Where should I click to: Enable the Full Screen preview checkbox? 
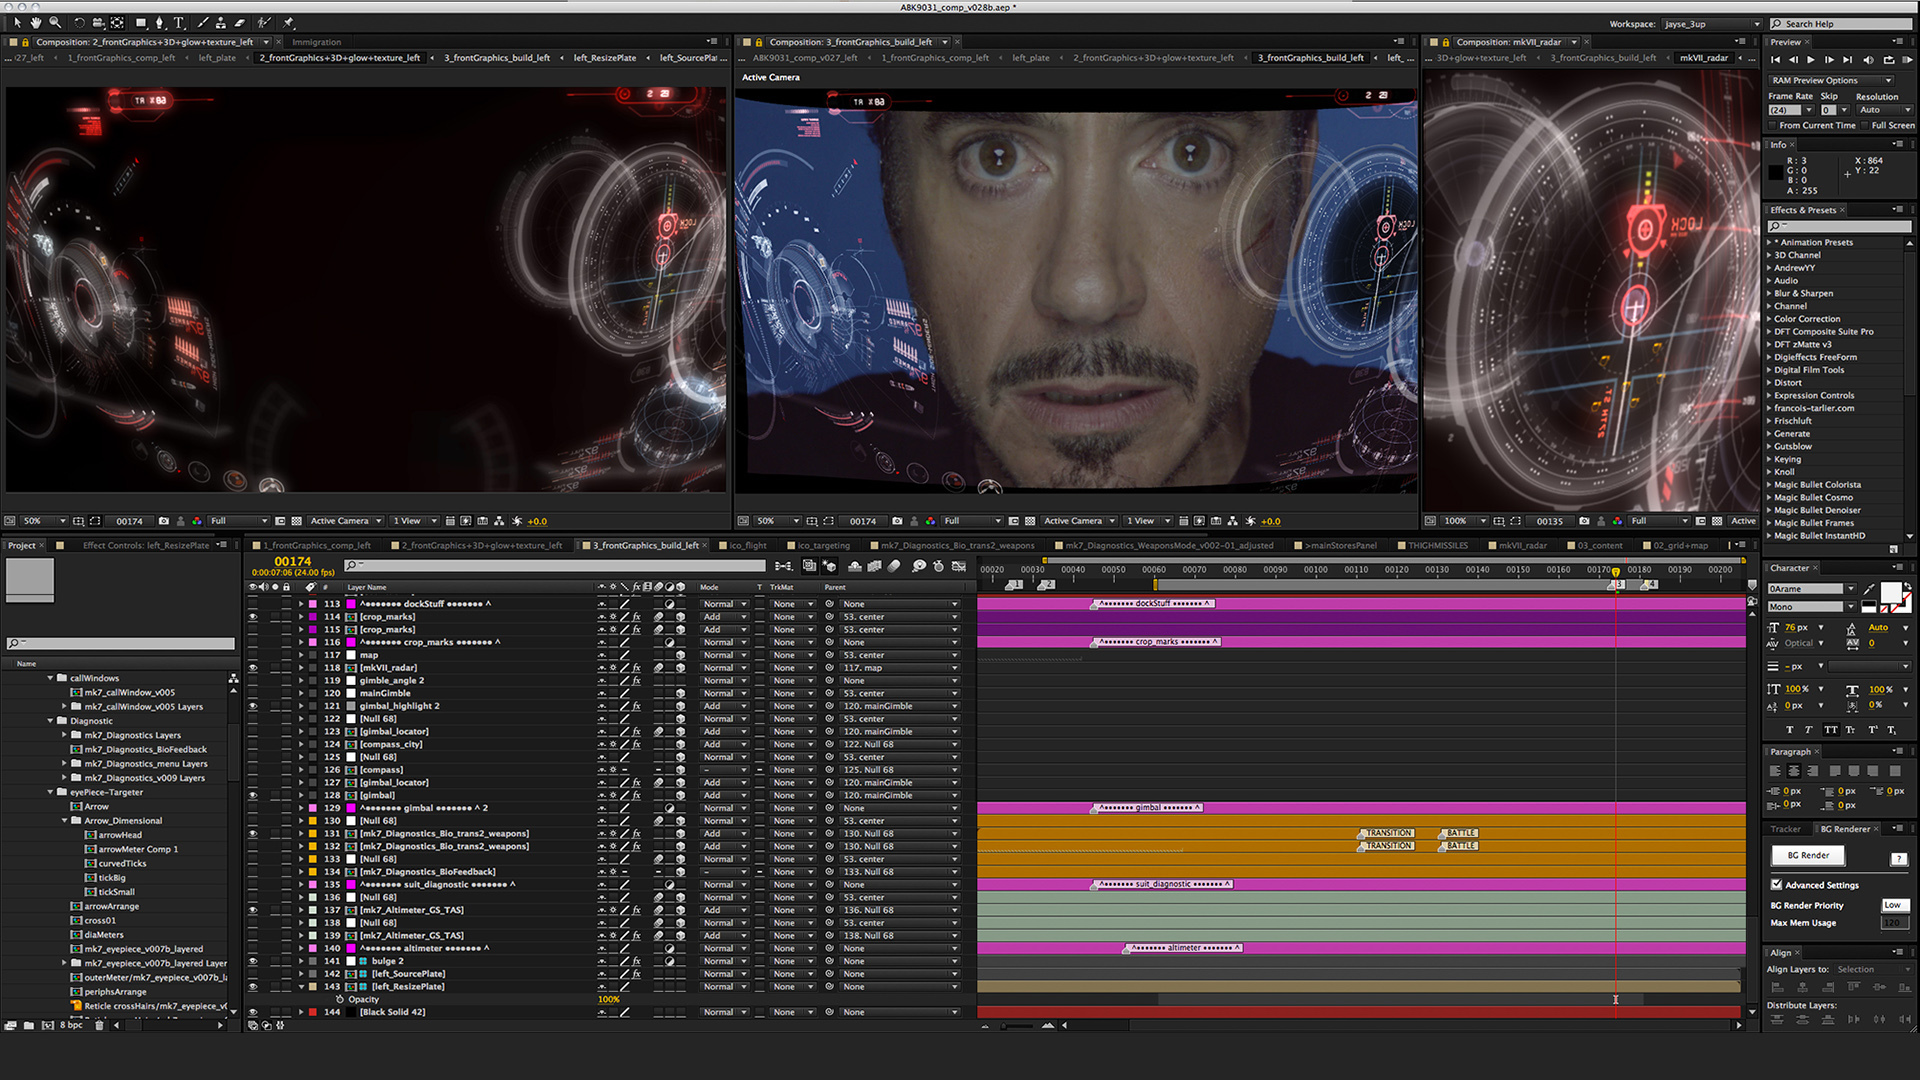(x=1864, y=125)
